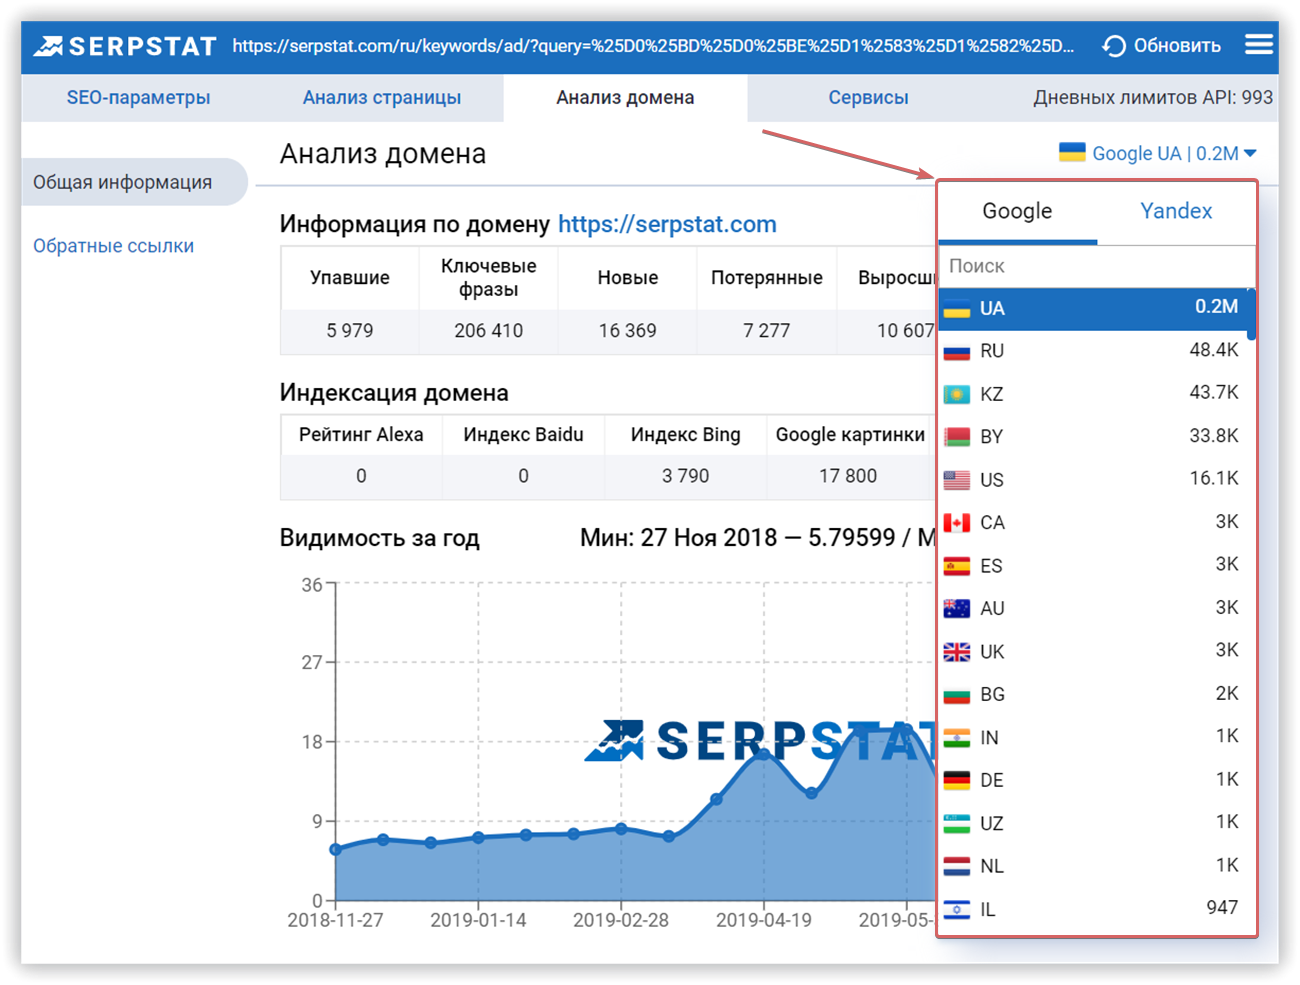Click the dropdown list scrollbar thumb
Image resolution: width=1300 pixels, height=985 pixels.
coord(1252,315)
